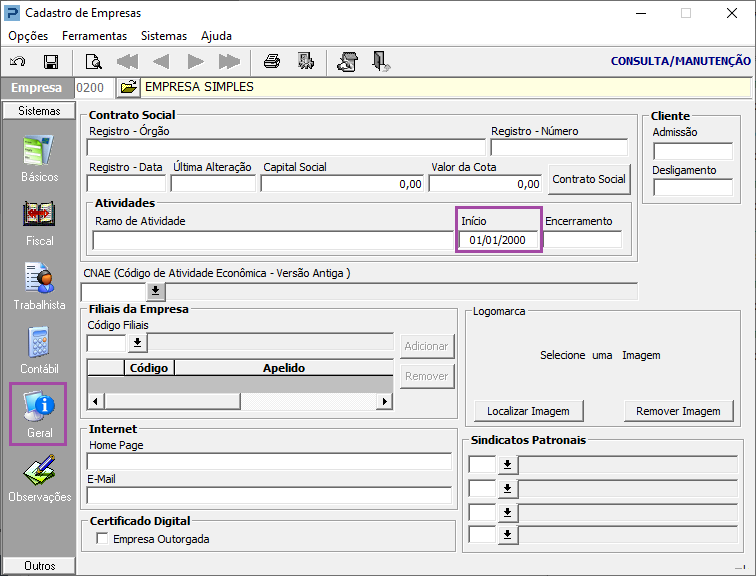Go to previous record arrow
The height and width of the screenshot is (576, 756).
[x=161, y=62]
